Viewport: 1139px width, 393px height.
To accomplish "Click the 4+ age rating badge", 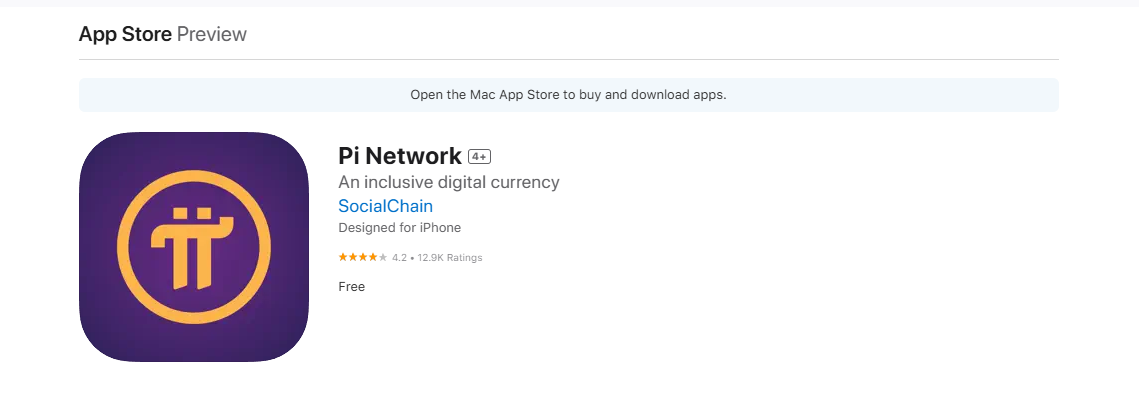I will [479, 156].
